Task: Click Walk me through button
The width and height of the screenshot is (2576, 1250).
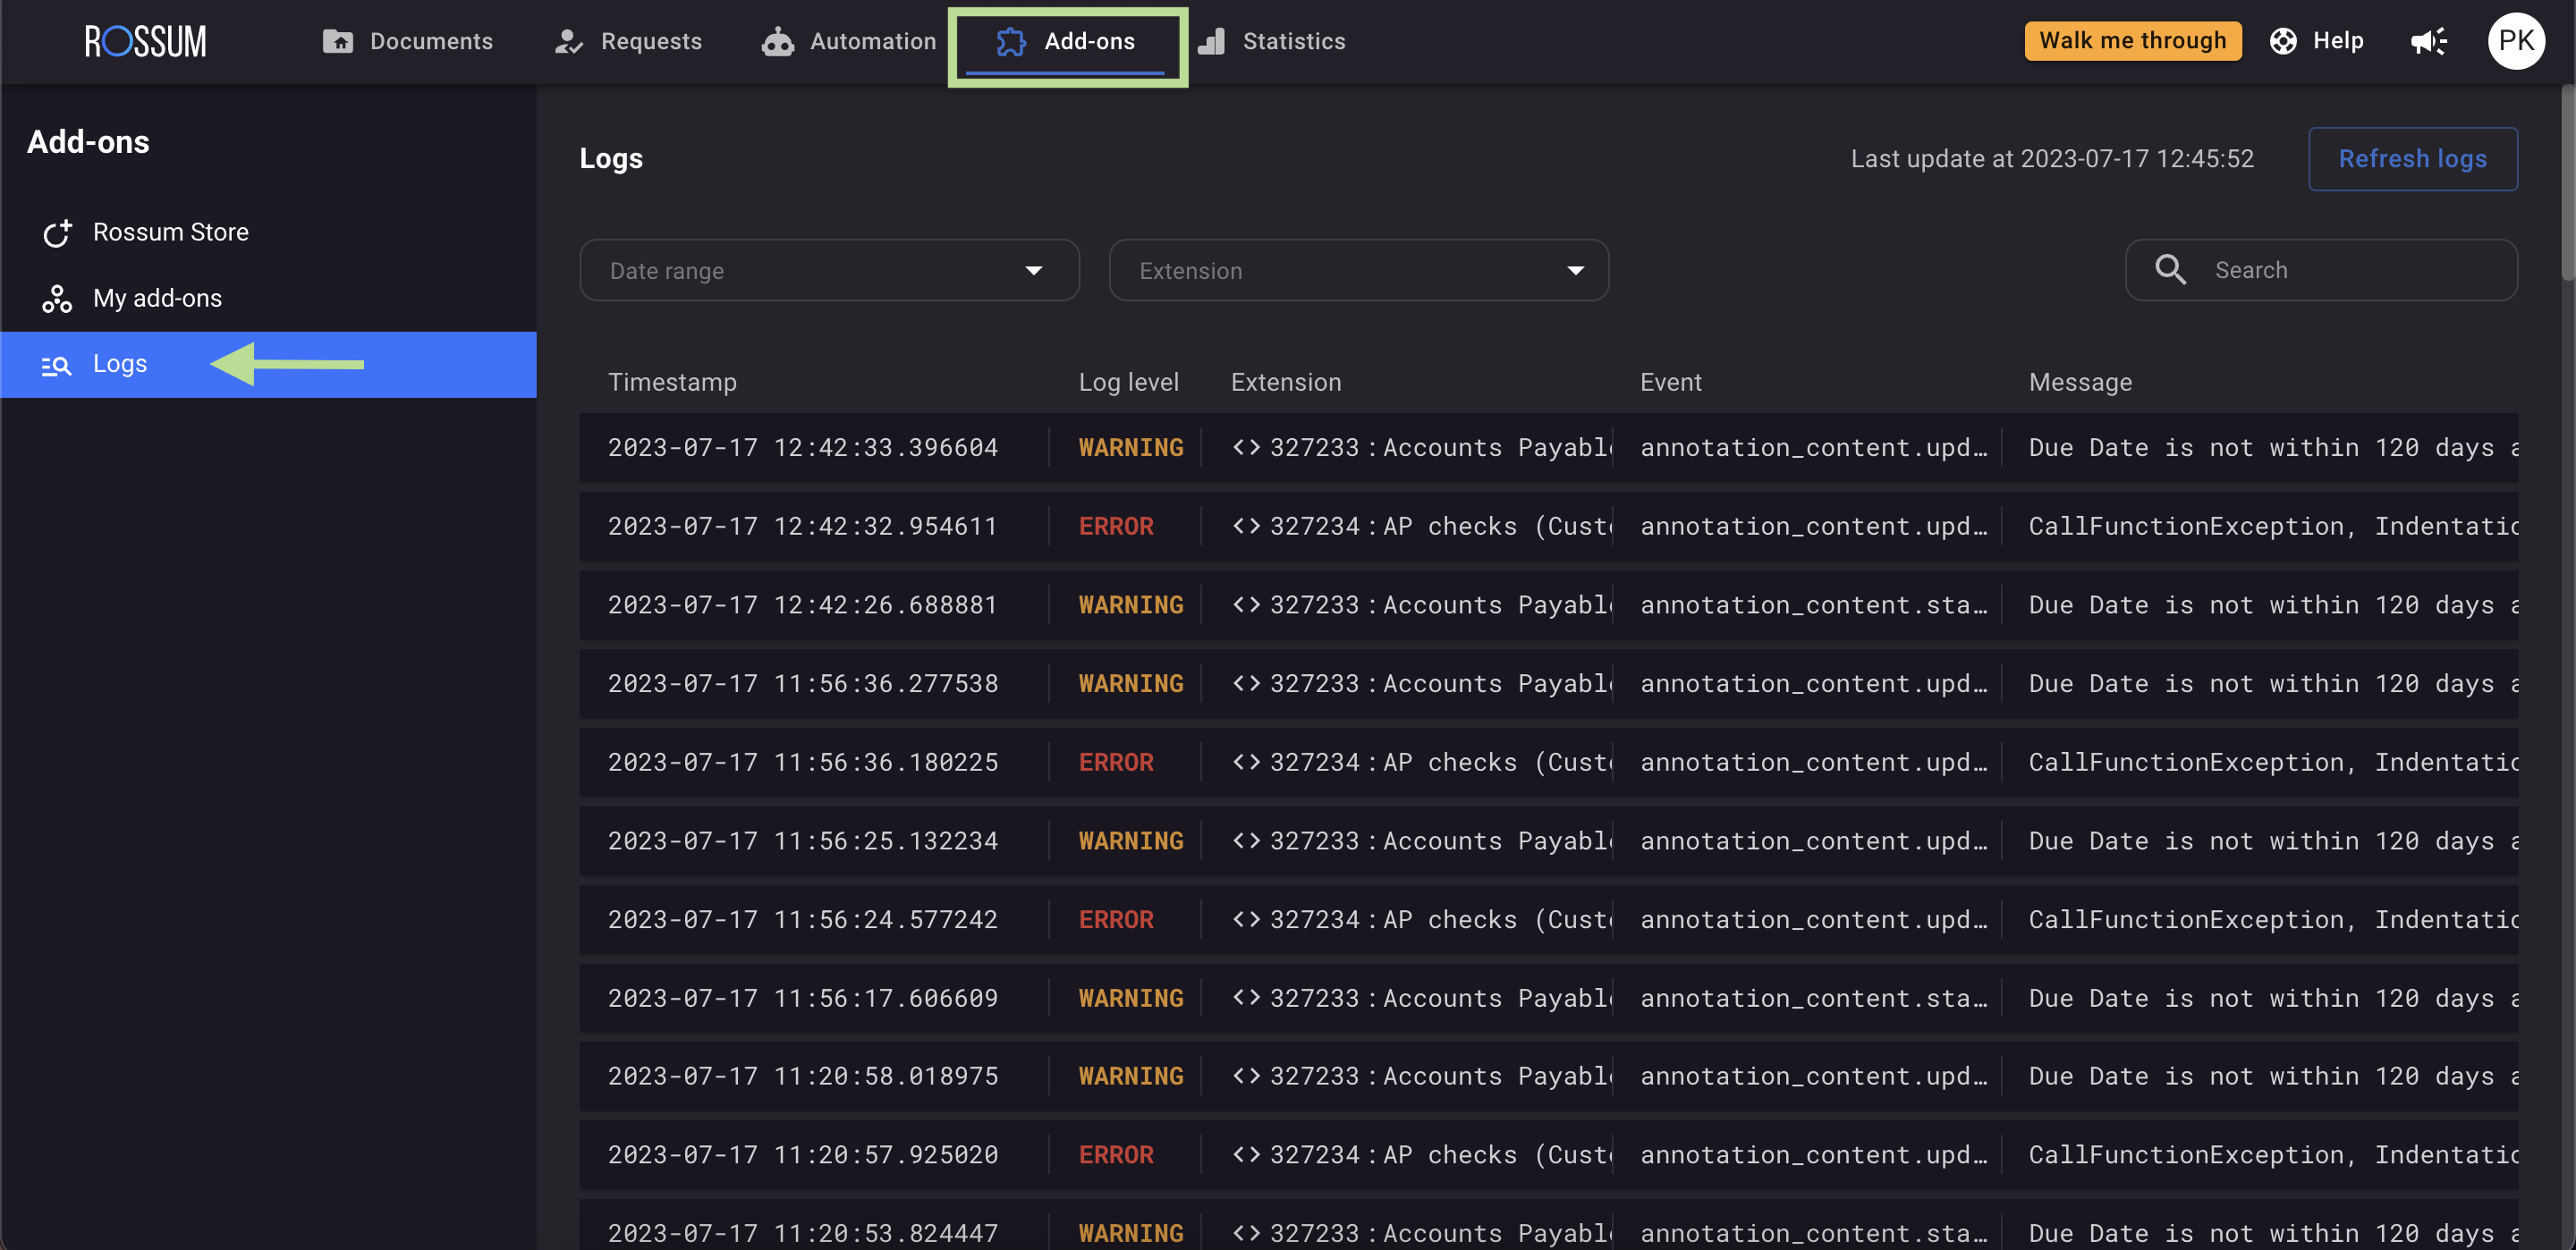Action: point(2132,41)
